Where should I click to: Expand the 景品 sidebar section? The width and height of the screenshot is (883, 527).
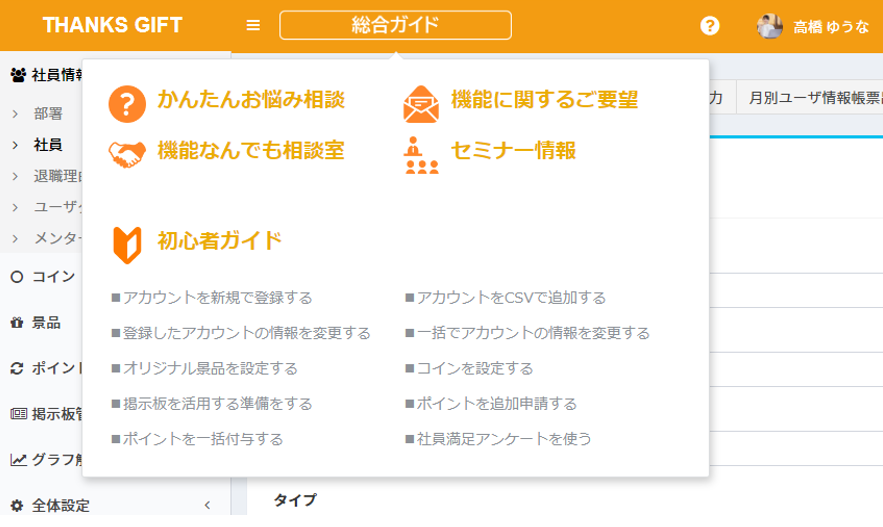45,322
